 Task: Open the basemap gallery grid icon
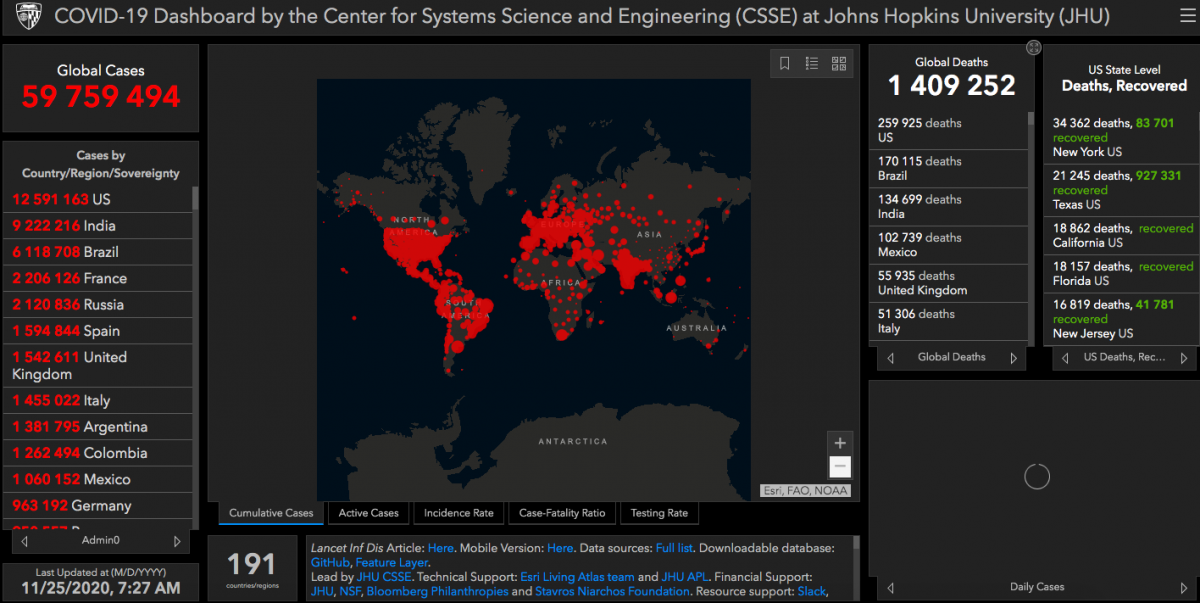[839, 63]
